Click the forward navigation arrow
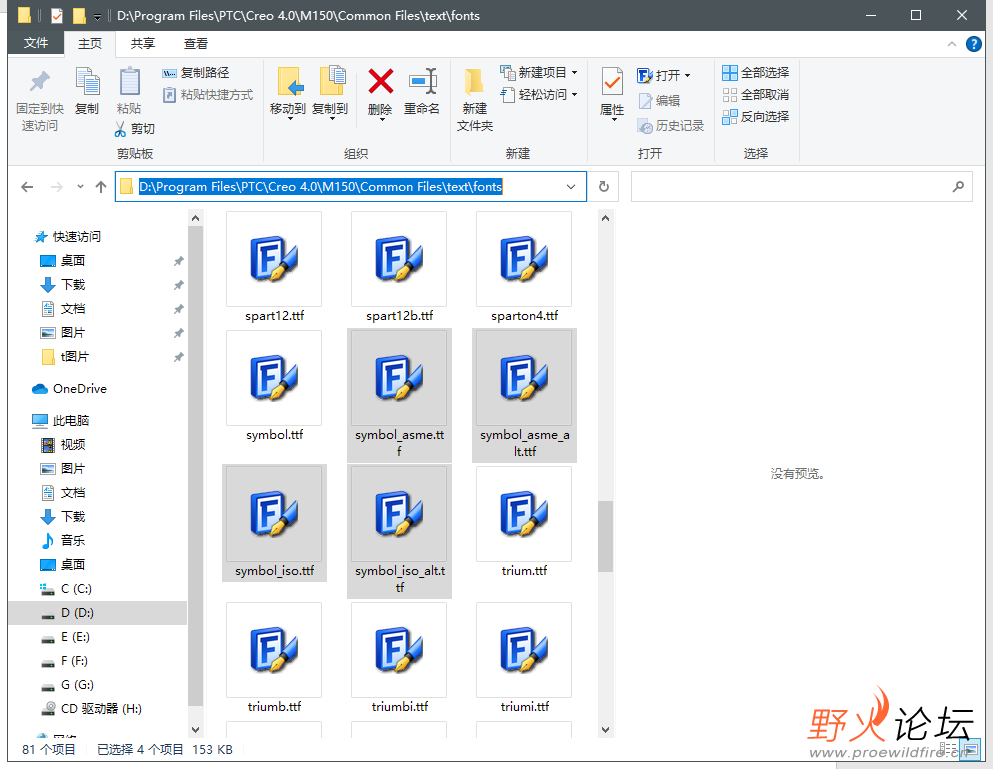Viewport: 993px width, 769px height. click(x=56, y=187)
